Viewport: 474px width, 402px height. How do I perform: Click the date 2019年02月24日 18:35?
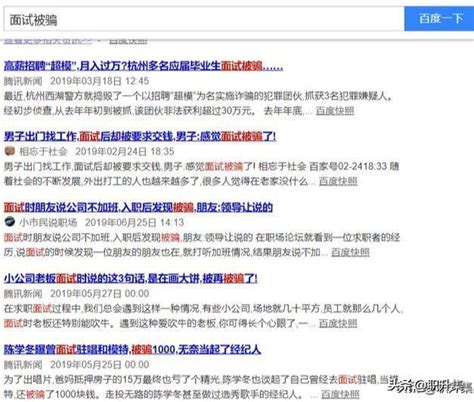125,151
